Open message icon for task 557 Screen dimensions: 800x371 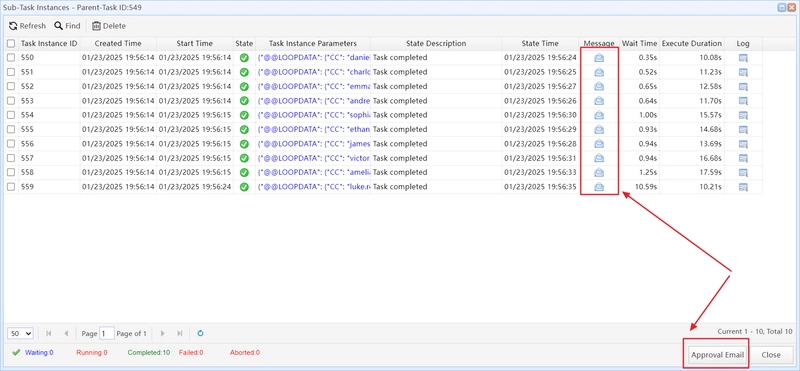[x=599, y=158]
